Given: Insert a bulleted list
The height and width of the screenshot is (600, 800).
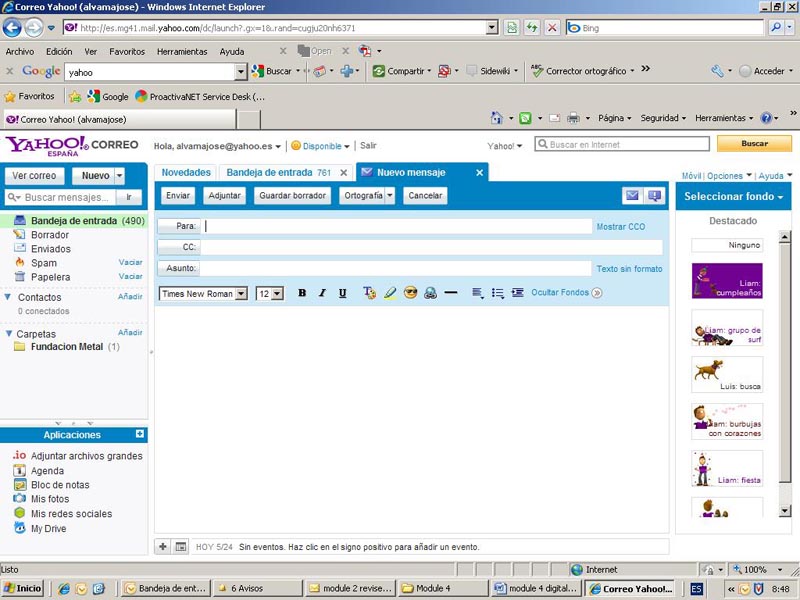Looking at the screenshot, I should click(497, 293).
